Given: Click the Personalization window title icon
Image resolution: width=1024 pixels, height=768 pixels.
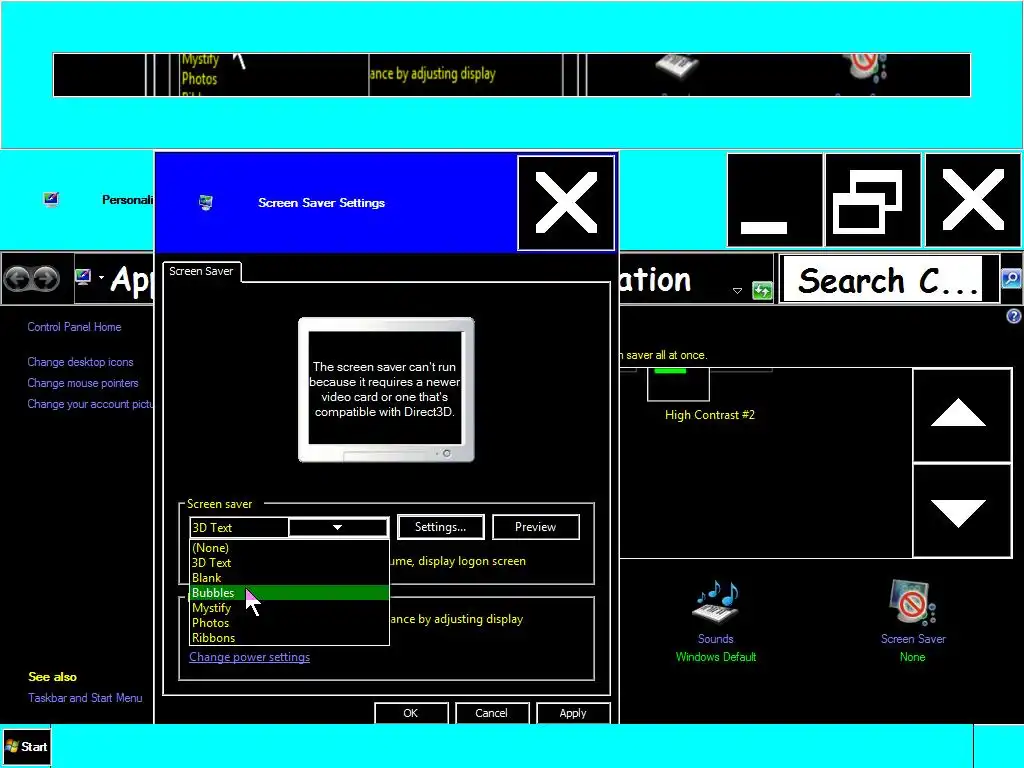Looking at the screenshot, I should 51,199.
